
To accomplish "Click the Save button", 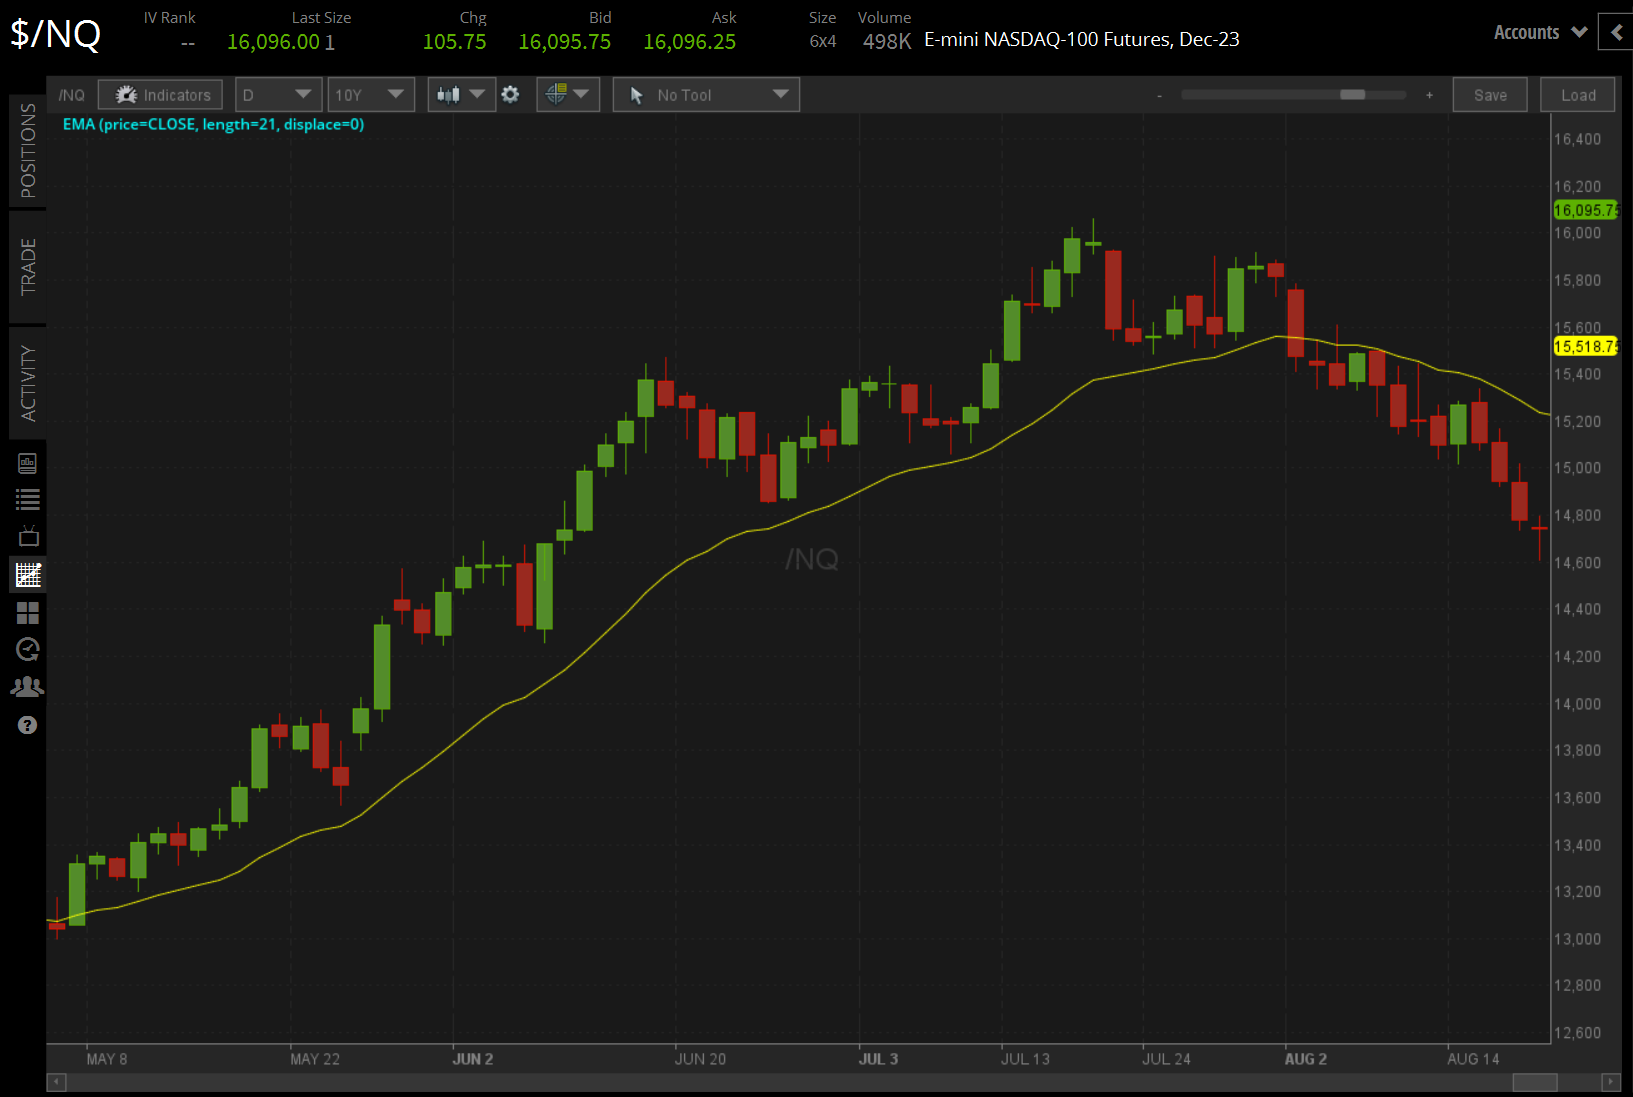I will tap(1490, 94).
